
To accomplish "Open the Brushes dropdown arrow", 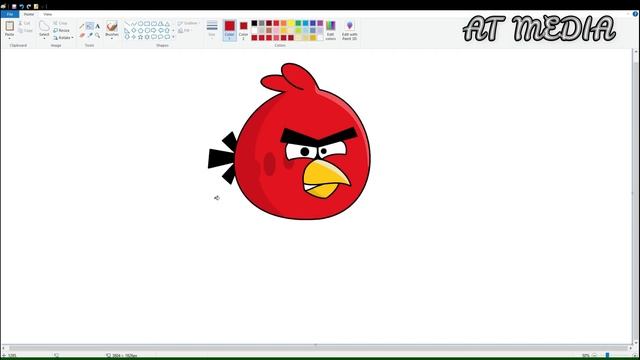I will pyautogui.click(x=112, y=37).
